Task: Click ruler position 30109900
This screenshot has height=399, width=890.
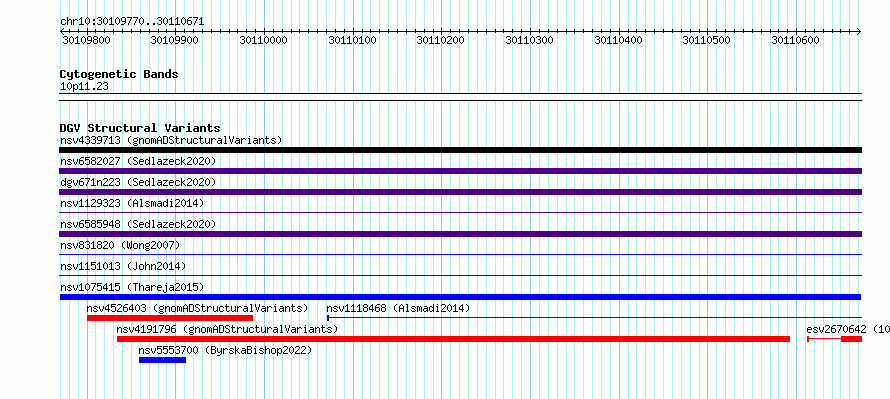Action: pos(175,40)
